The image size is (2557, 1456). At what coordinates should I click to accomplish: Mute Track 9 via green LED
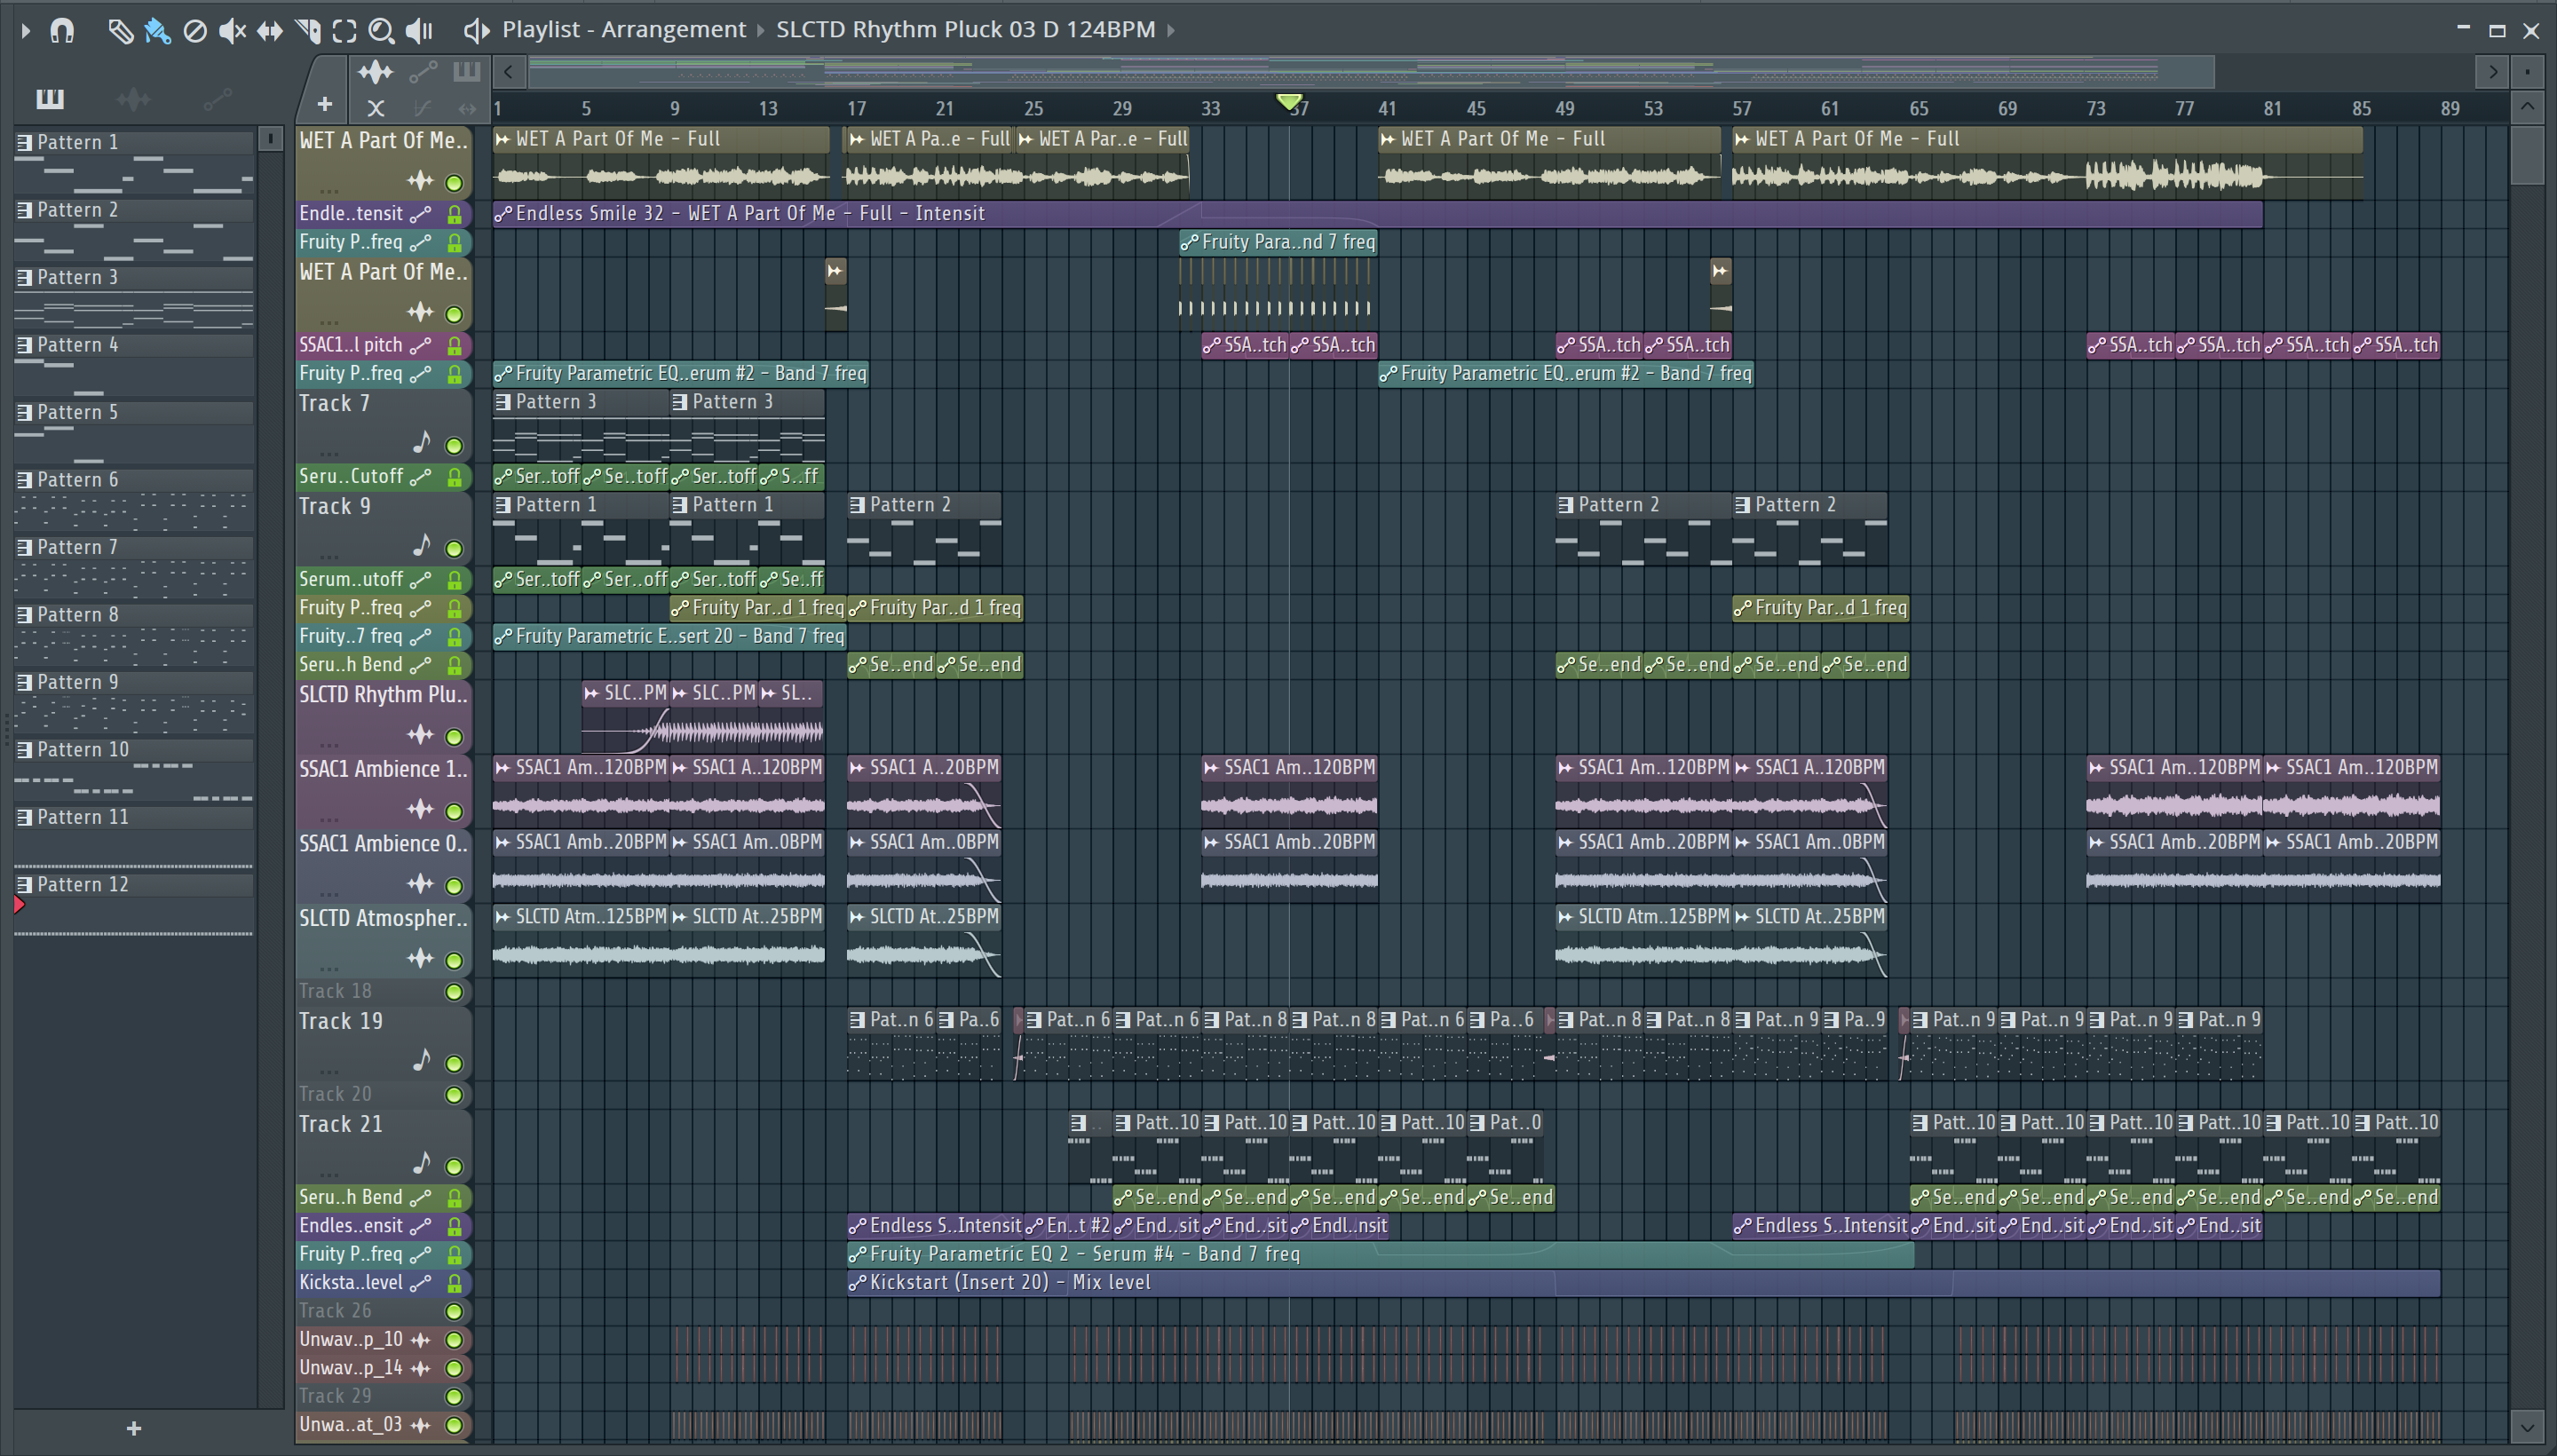(453, 548)
